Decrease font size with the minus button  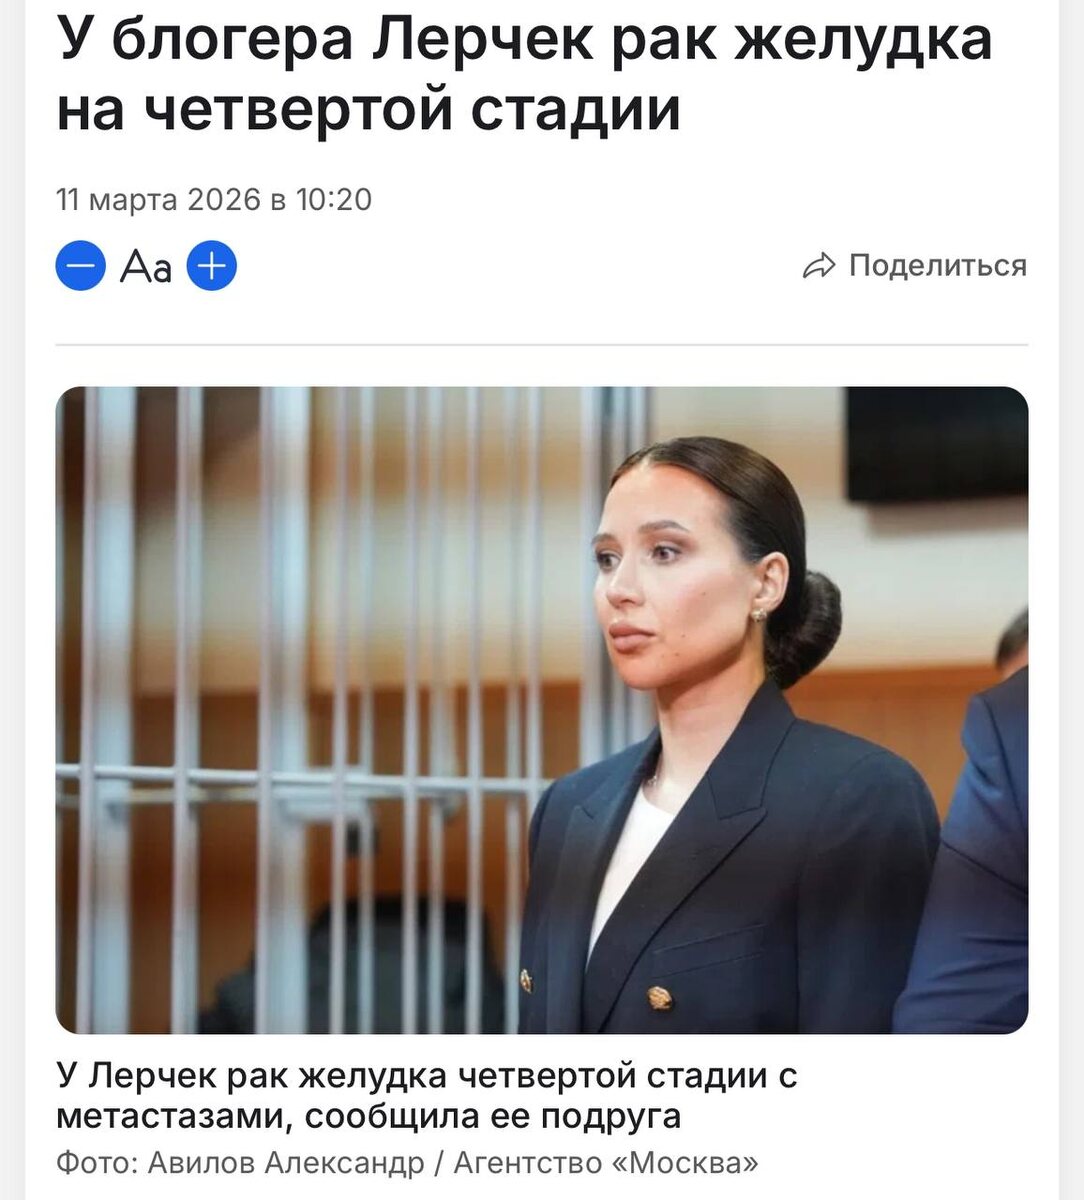coord(80,266)
